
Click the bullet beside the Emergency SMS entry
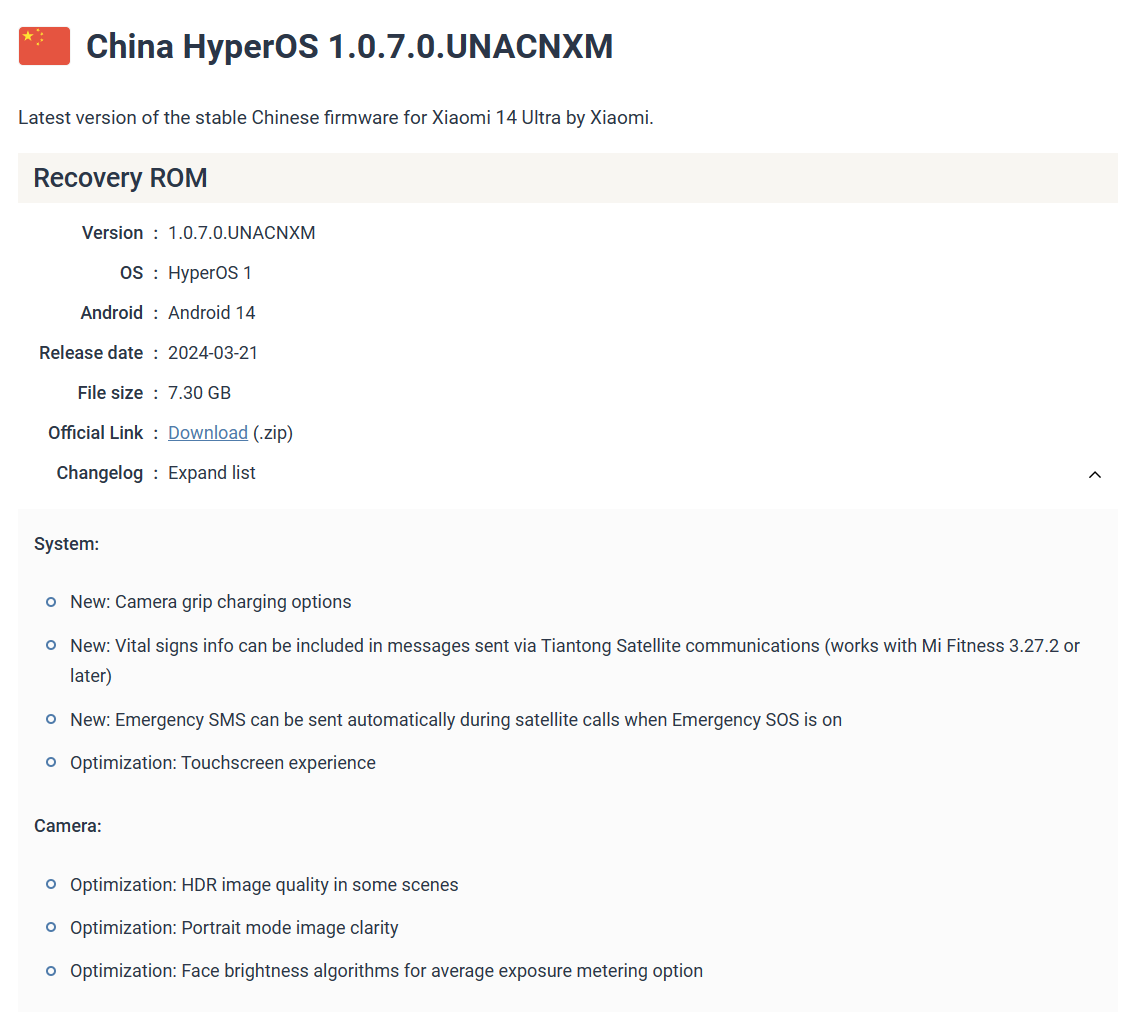click(51, 719)
